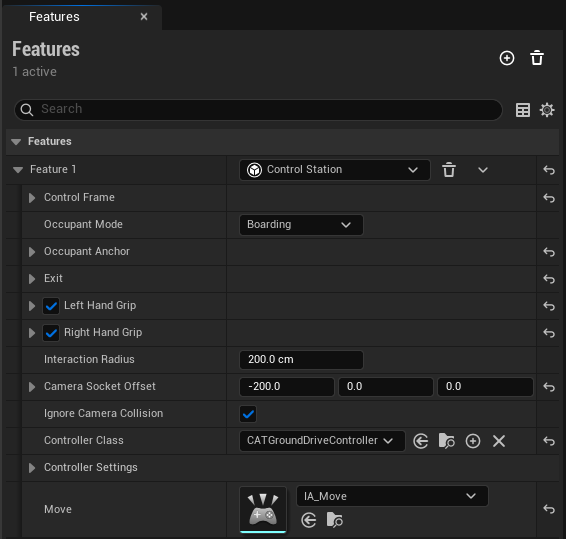Expand Controller Settings
566x539 pixels.
click(32, 468)
